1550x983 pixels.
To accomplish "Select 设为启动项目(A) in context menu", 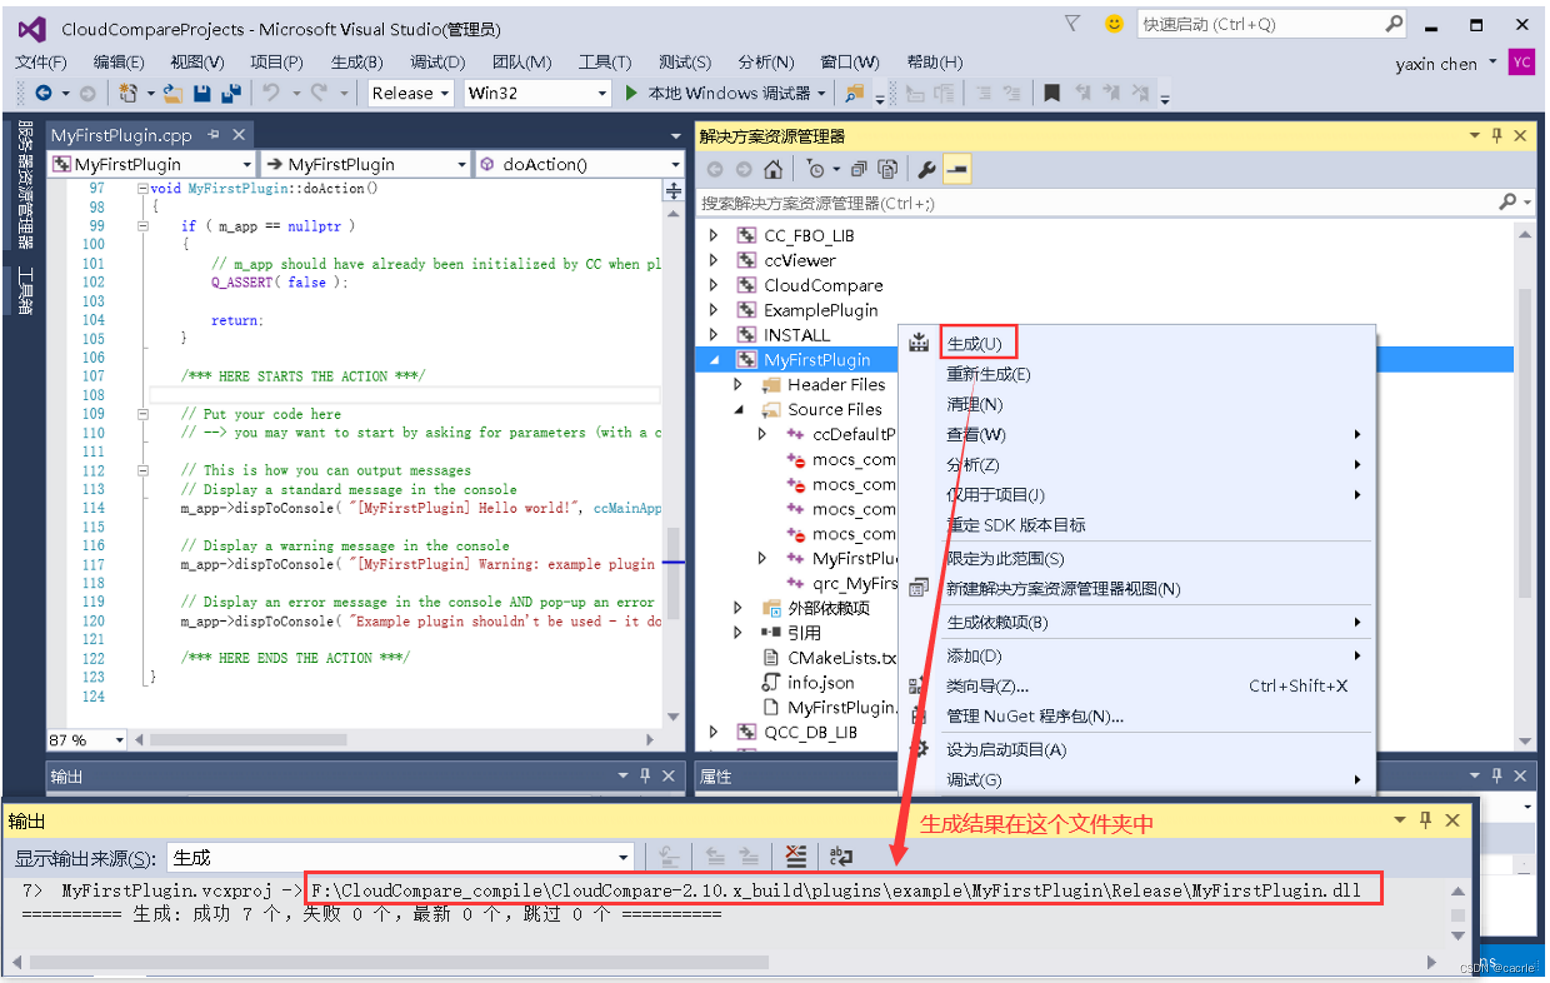I will (x=1006, y=749).
